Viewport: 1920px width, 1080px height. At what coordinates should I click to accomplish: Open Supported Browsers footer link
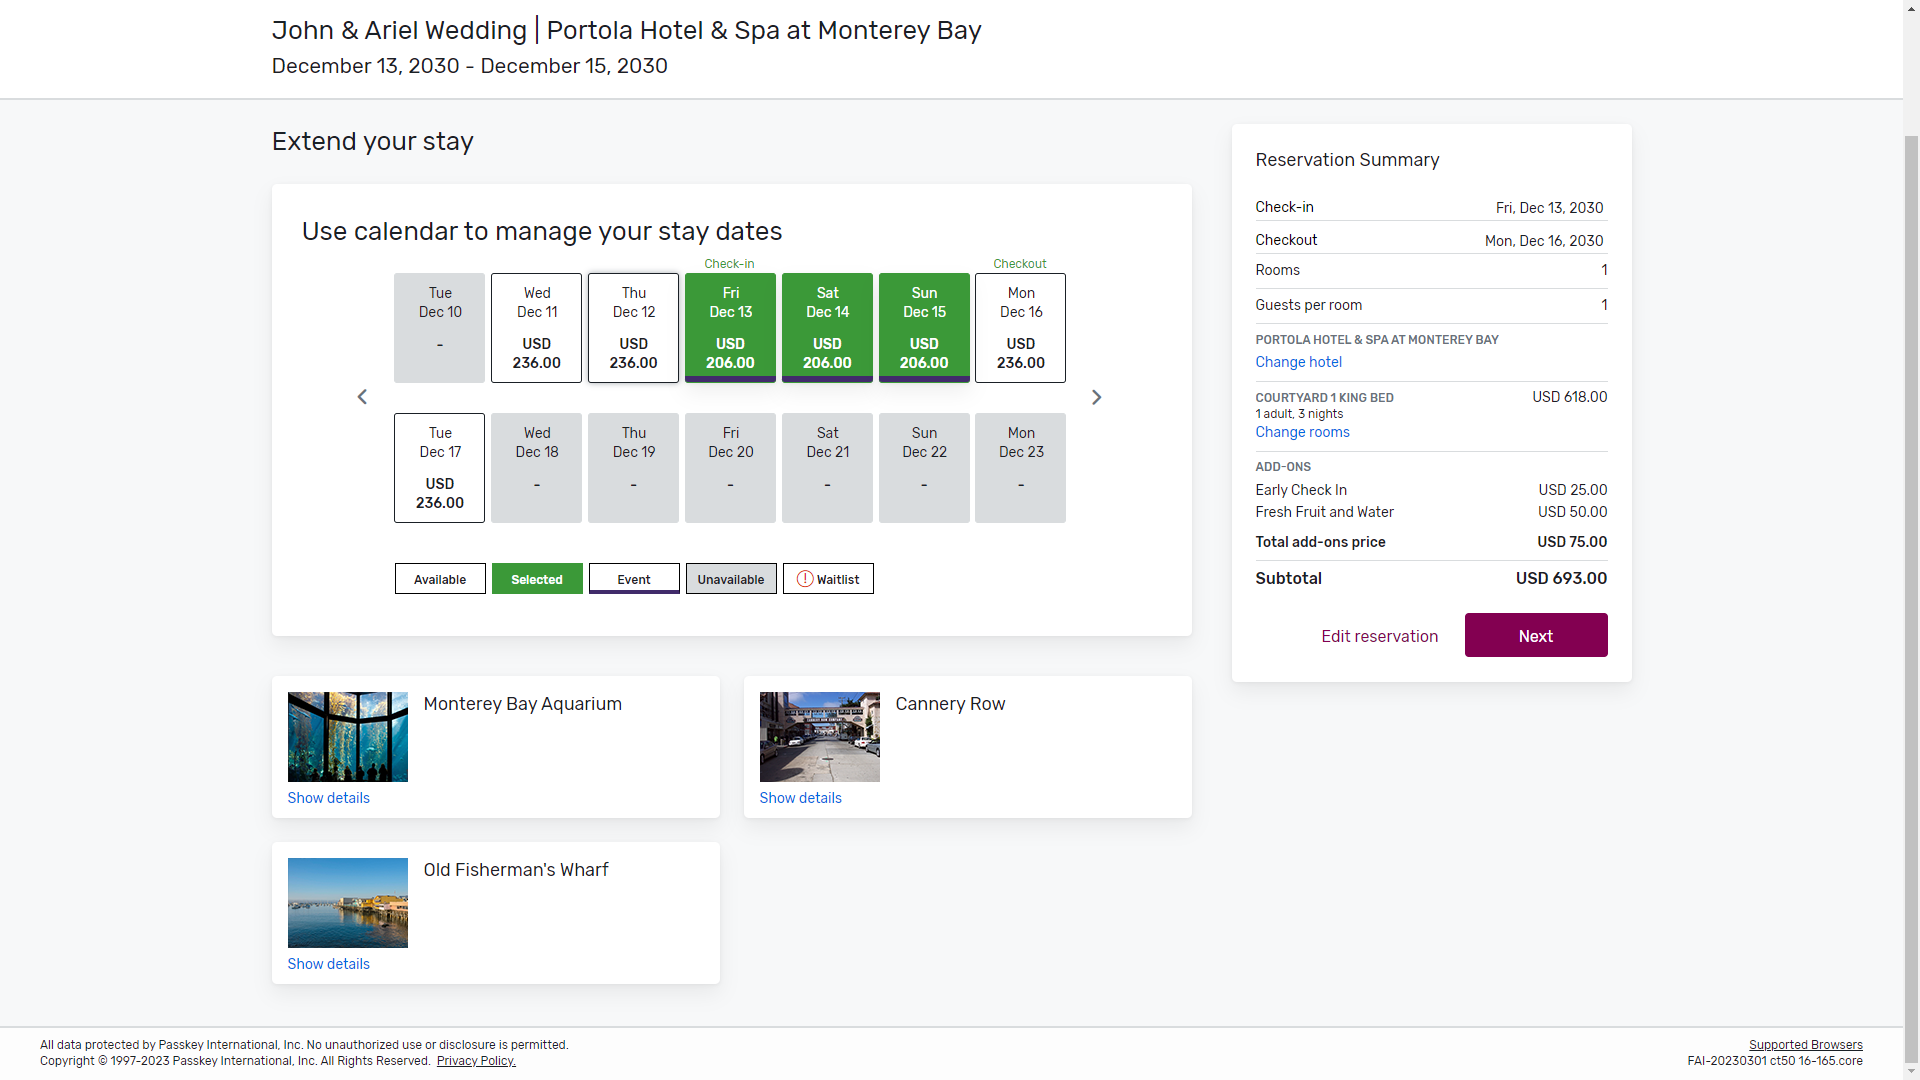point(1805,1045)
